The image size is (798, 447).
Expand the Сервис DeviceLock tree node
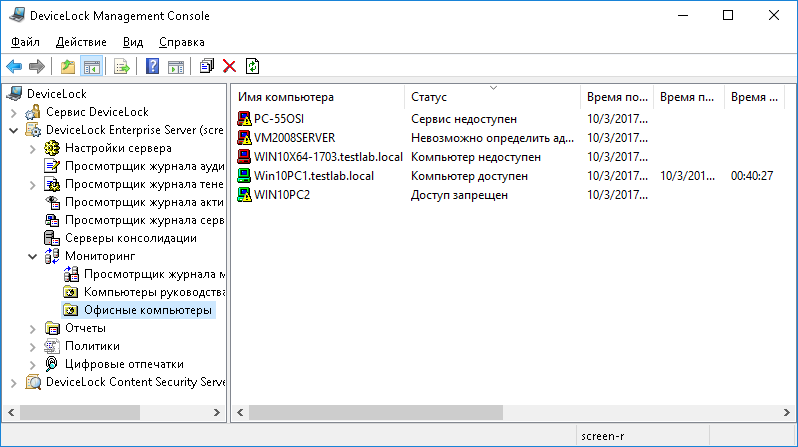point(14,111)
